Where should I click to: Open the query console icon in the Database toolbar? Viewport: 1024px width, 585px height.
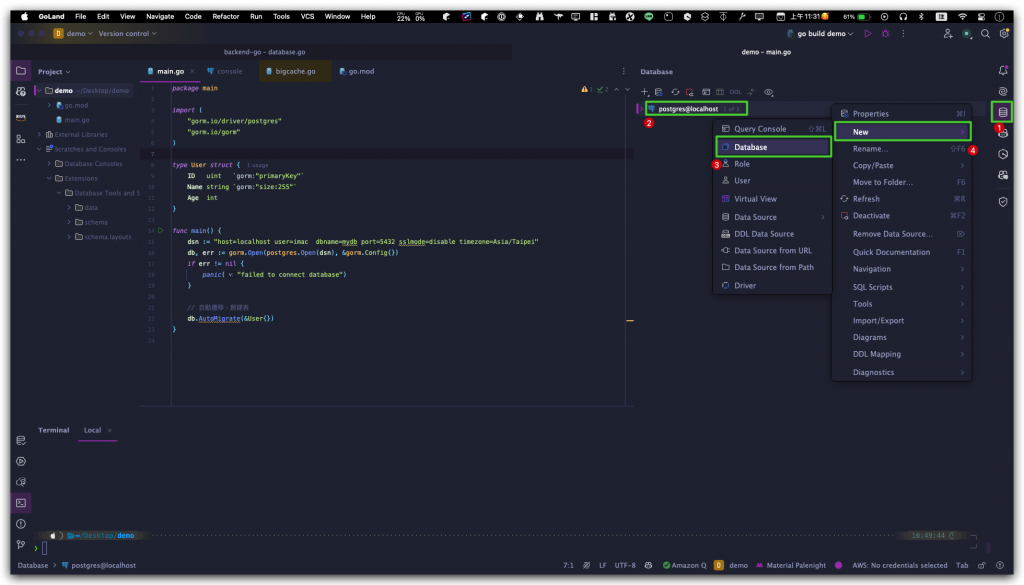click(x=706, y=92)
